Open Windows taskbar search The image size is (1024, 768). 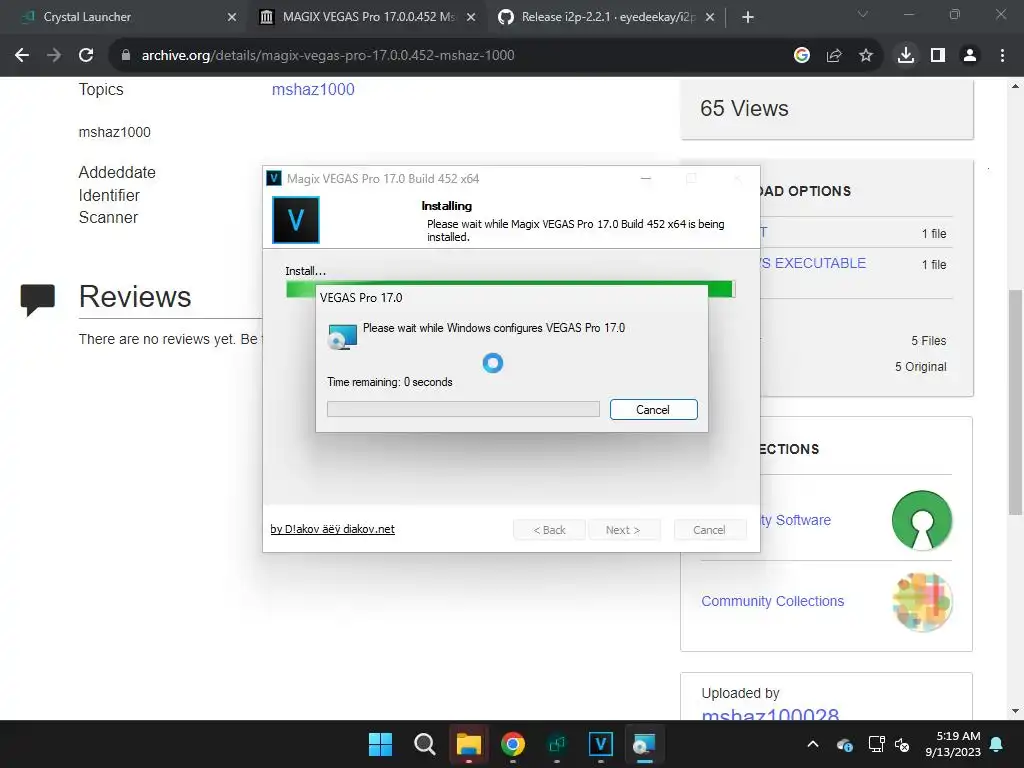click(424, 744)
